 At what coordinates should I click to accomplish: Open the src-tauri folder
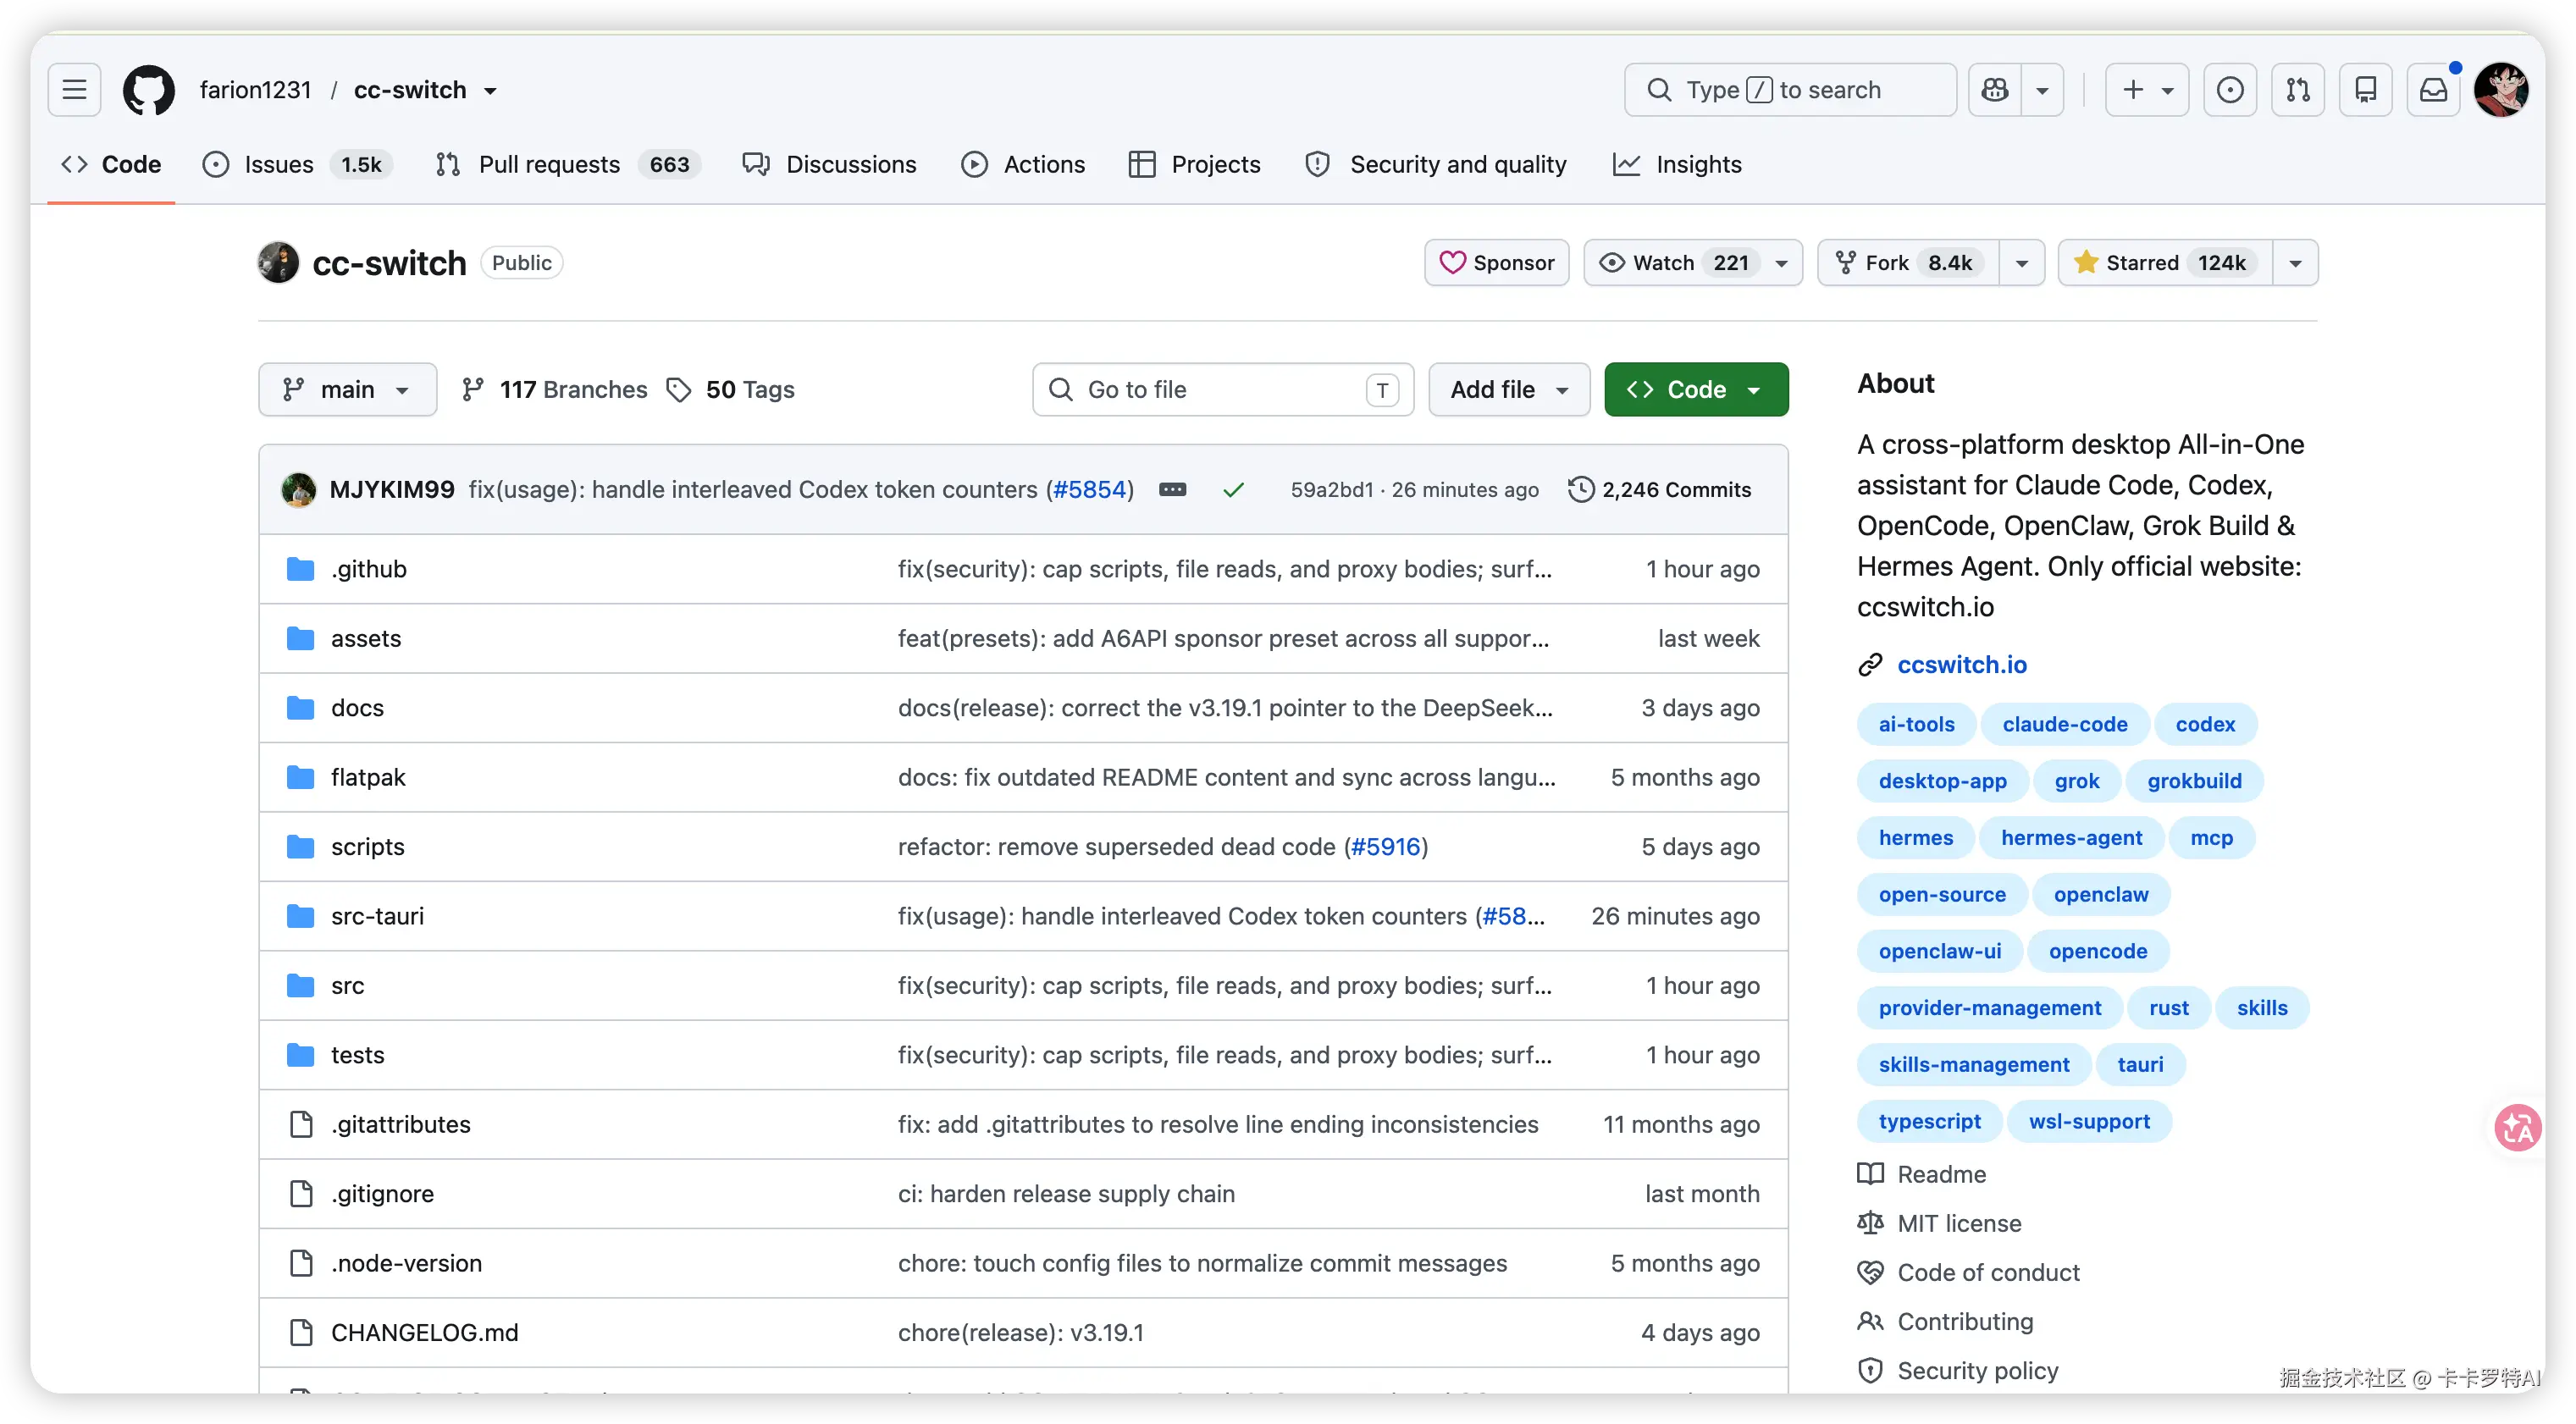point(377,916)
